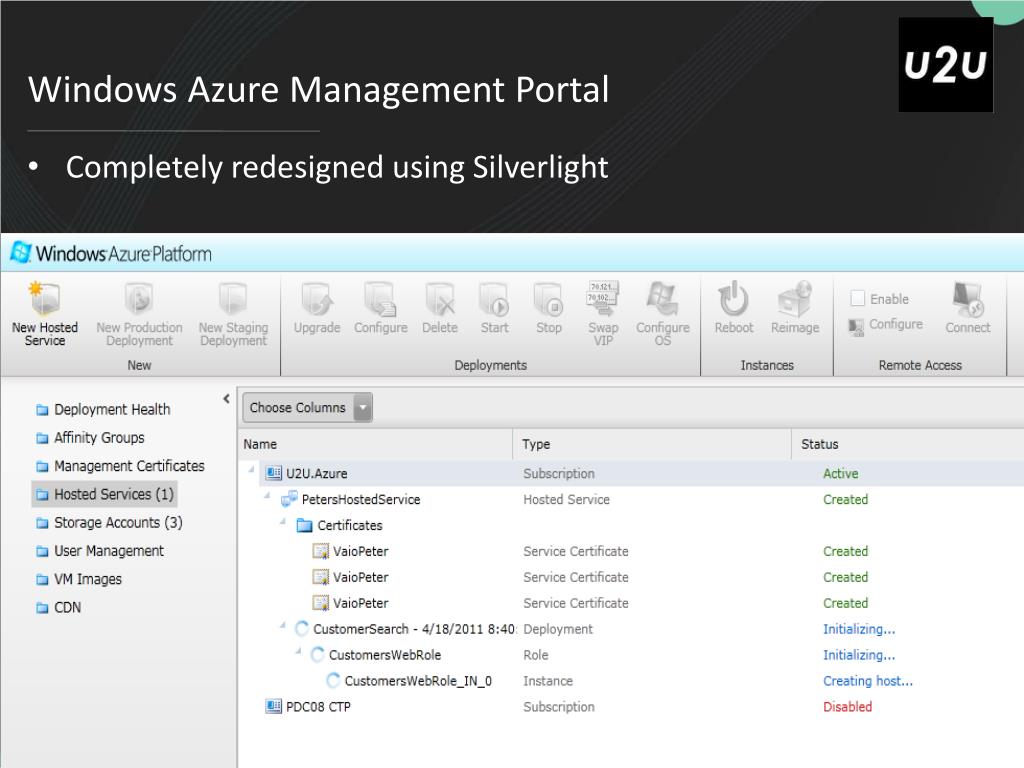
Task: Open Storage Accounts (3) in sidebar
Action: click(x=109, y=522)
